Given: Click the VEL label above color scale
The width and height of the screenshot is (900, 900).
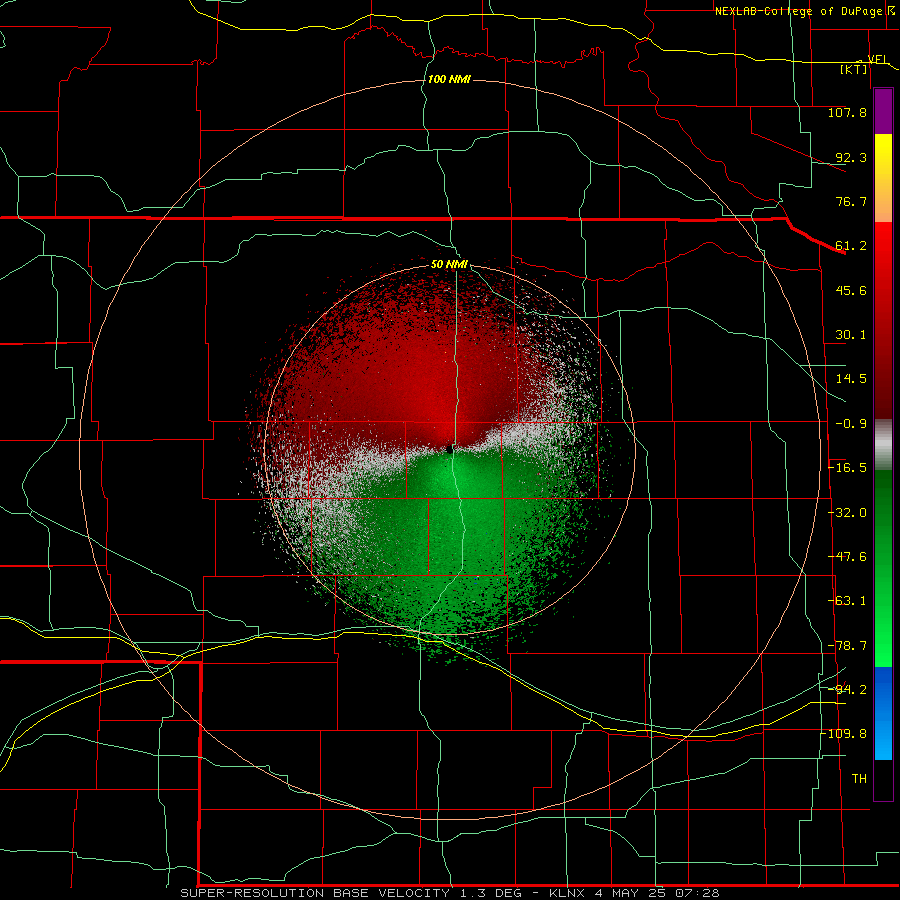Looking at the screenshot, I should 877,59.
